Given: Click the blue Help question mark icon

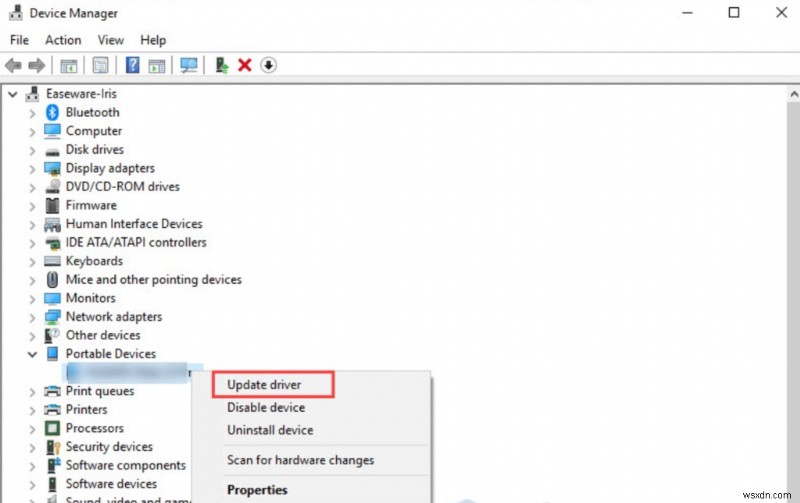Looking at the screenshot, I should 132,65.
